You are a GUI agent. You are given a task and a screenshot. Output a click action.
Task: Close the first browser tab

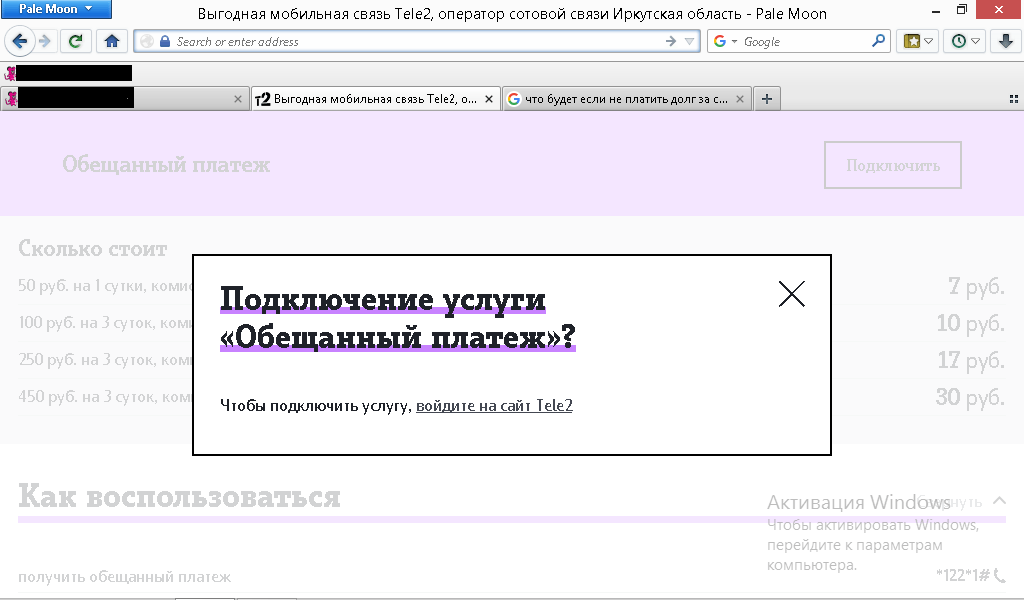point(238,99)
